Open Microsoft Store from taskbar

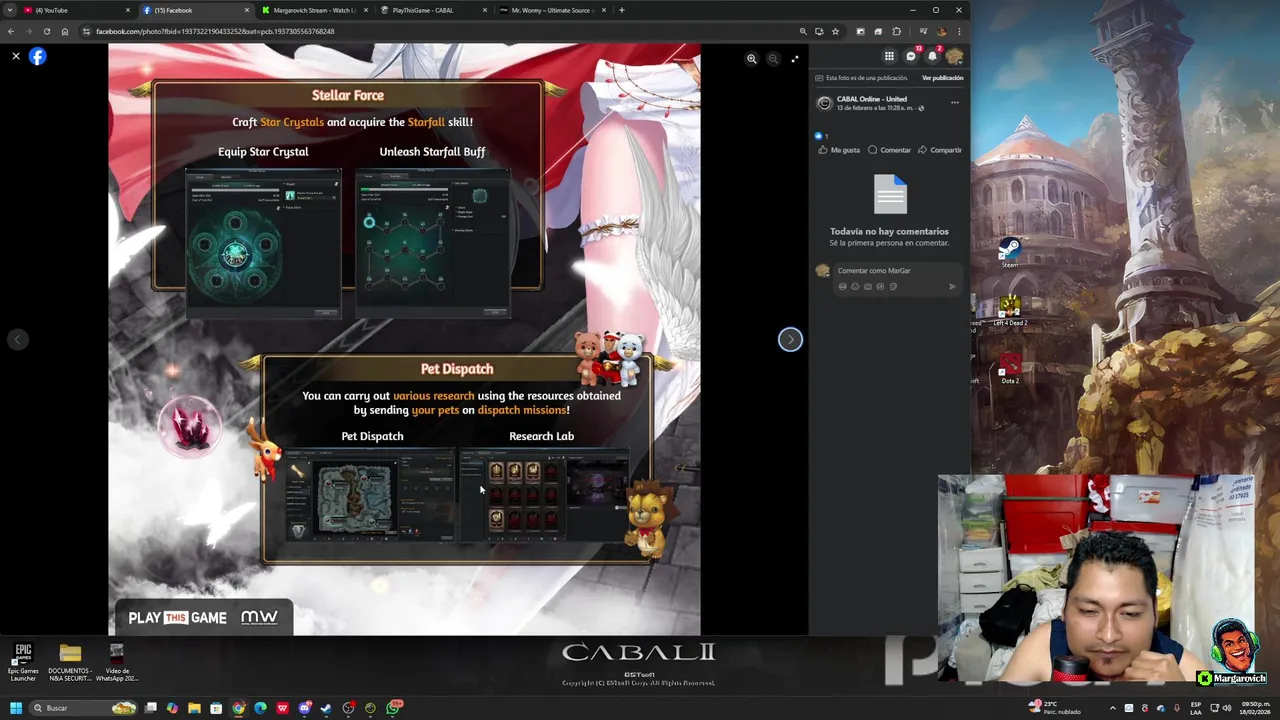click(216, 708)
